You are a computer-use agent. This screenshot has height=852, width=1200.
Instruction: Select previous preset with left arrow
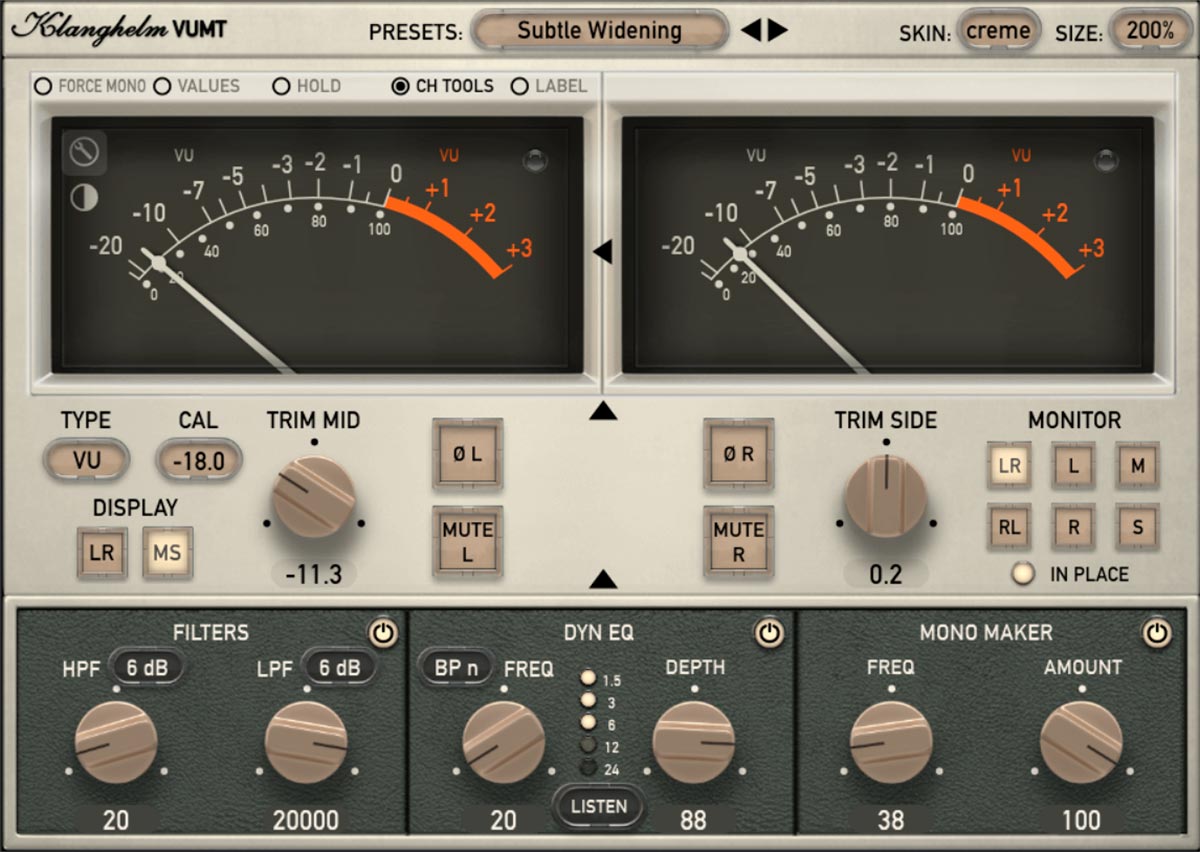[x=751, y=30]
